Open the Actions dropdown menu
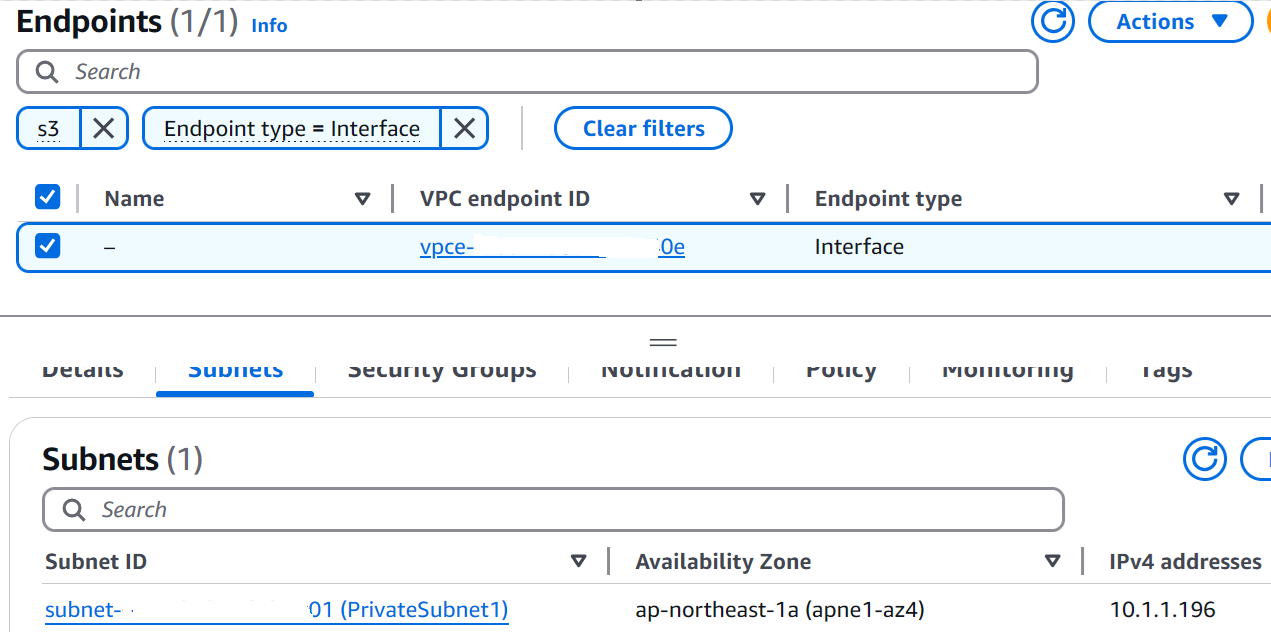This screenshot has height=632, width=1271. (x=1170, y=22)
